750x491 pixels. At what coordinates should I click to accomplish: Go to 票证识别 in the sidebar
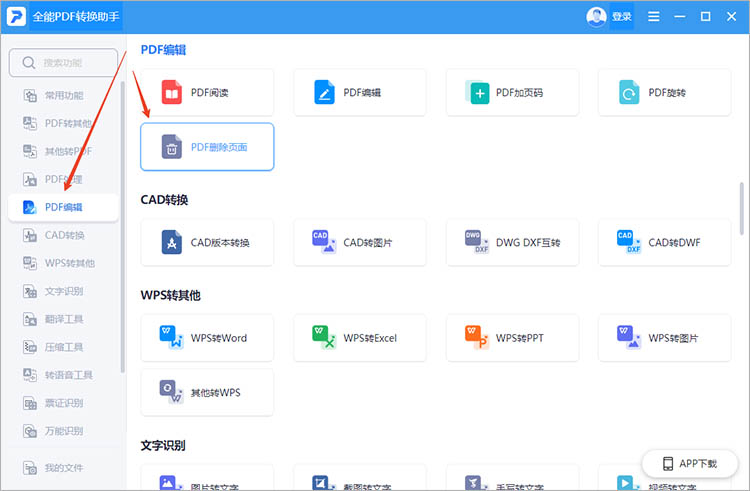pyautogui.click(x=63, y=403)
